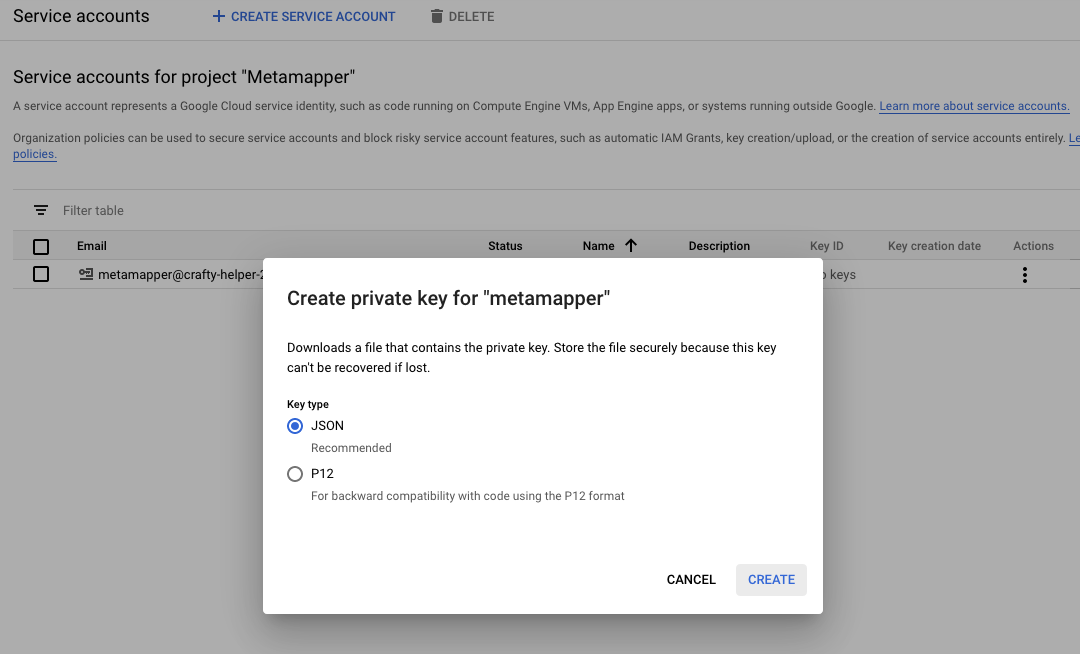The height and width of the screenshot is (654, 1080).
Task: Click the Description column header
Action: click(x=719, y=246)
